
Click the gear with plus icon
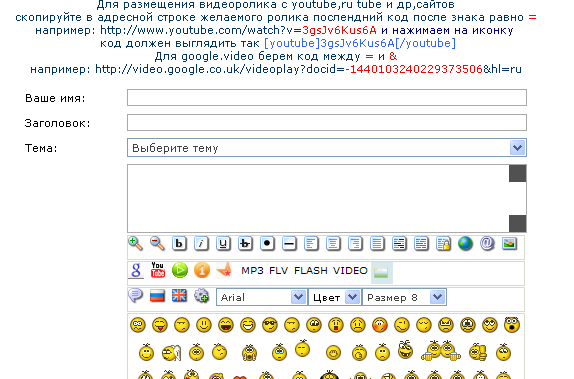pos(201,296)
